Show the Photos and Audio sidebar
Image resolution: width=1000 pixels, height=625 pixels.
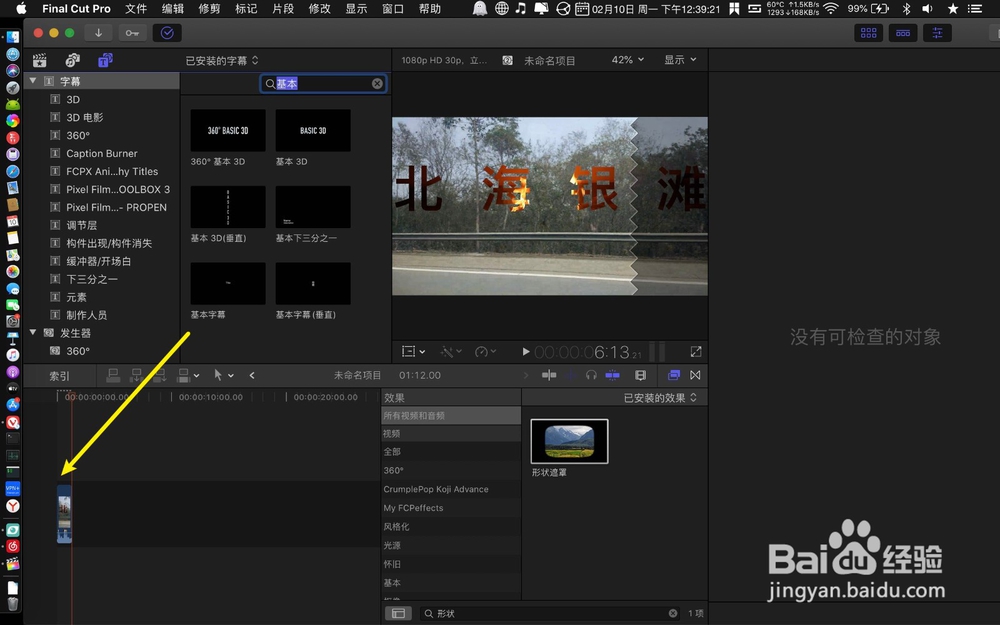pos(73,61)
